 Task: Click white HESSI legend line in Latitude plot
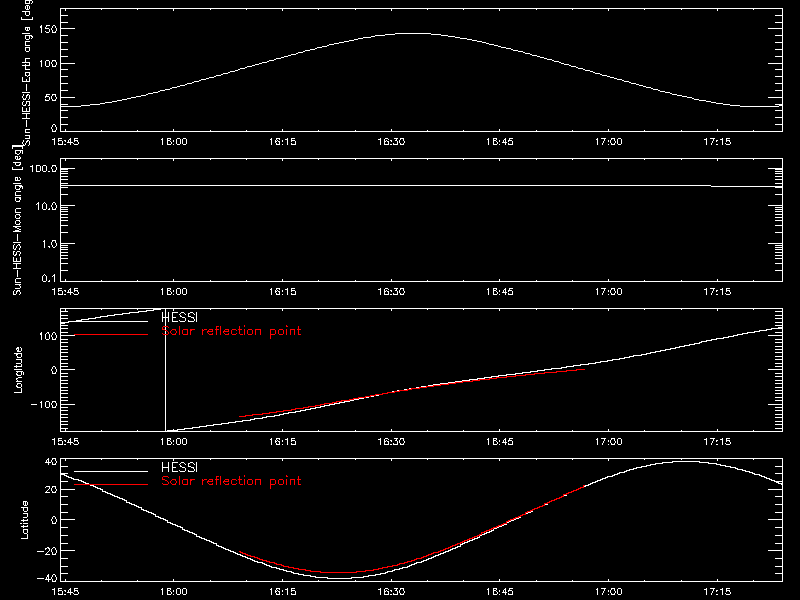pos(111,471)
